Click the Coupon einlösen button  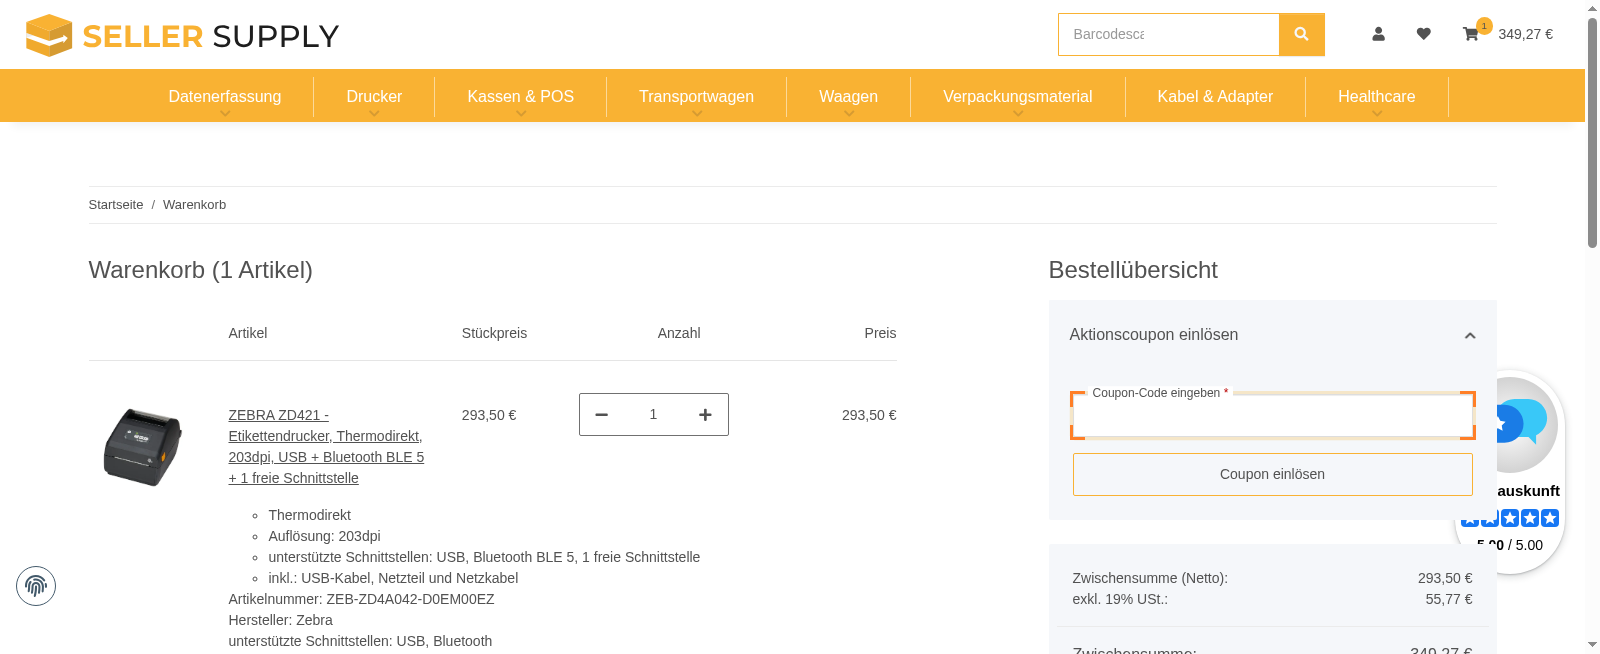click(x=1272, y=474)
